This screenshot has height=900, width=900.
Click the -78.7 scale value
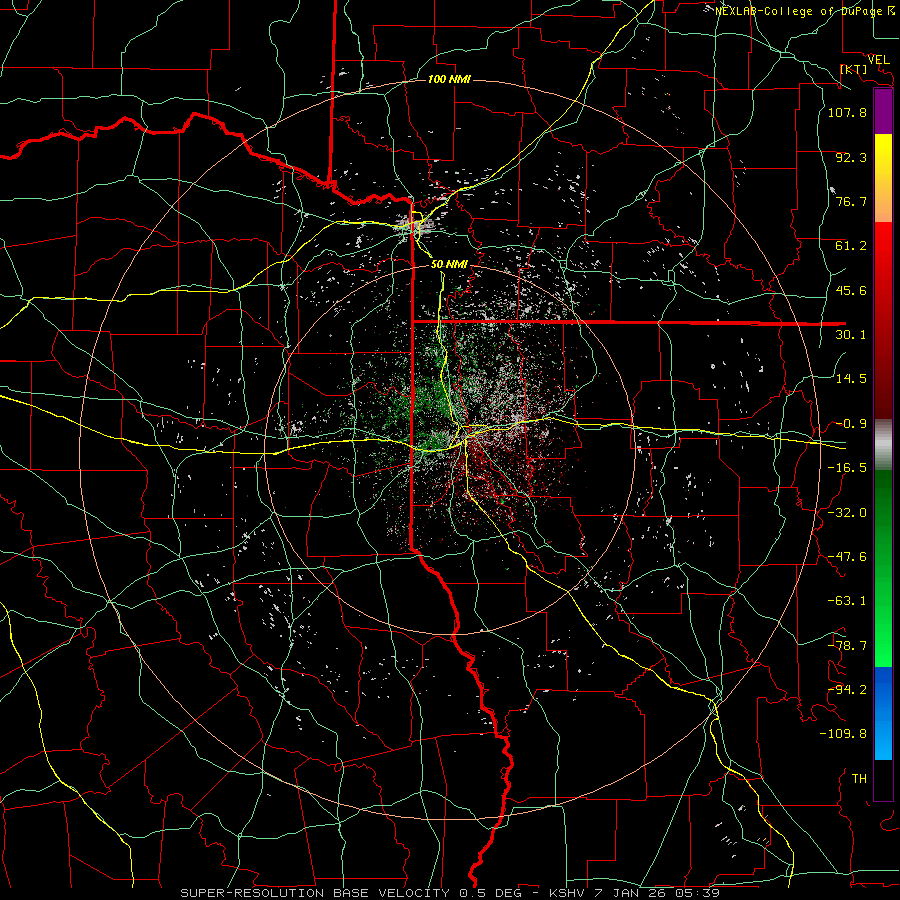[x=847, y=646]
